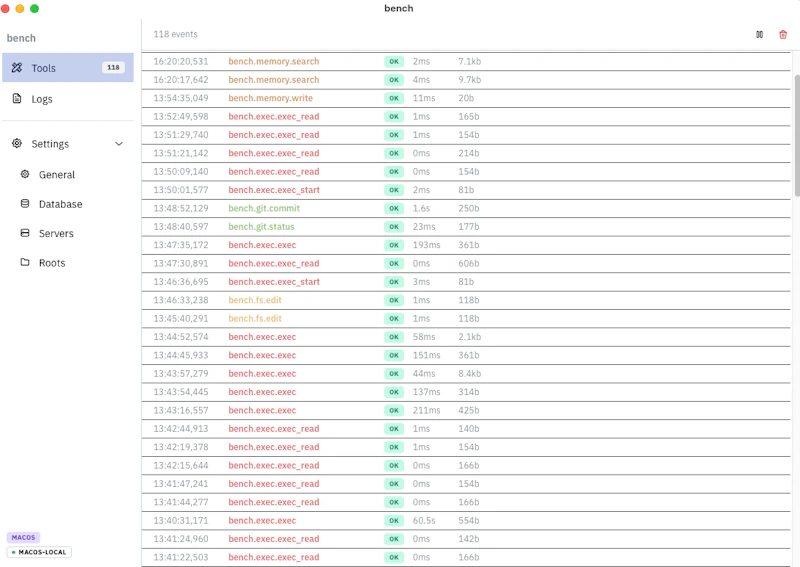Collapse the Settings section chevron
The width and height of the screenshot is (800, 567).
coord(119,144)
